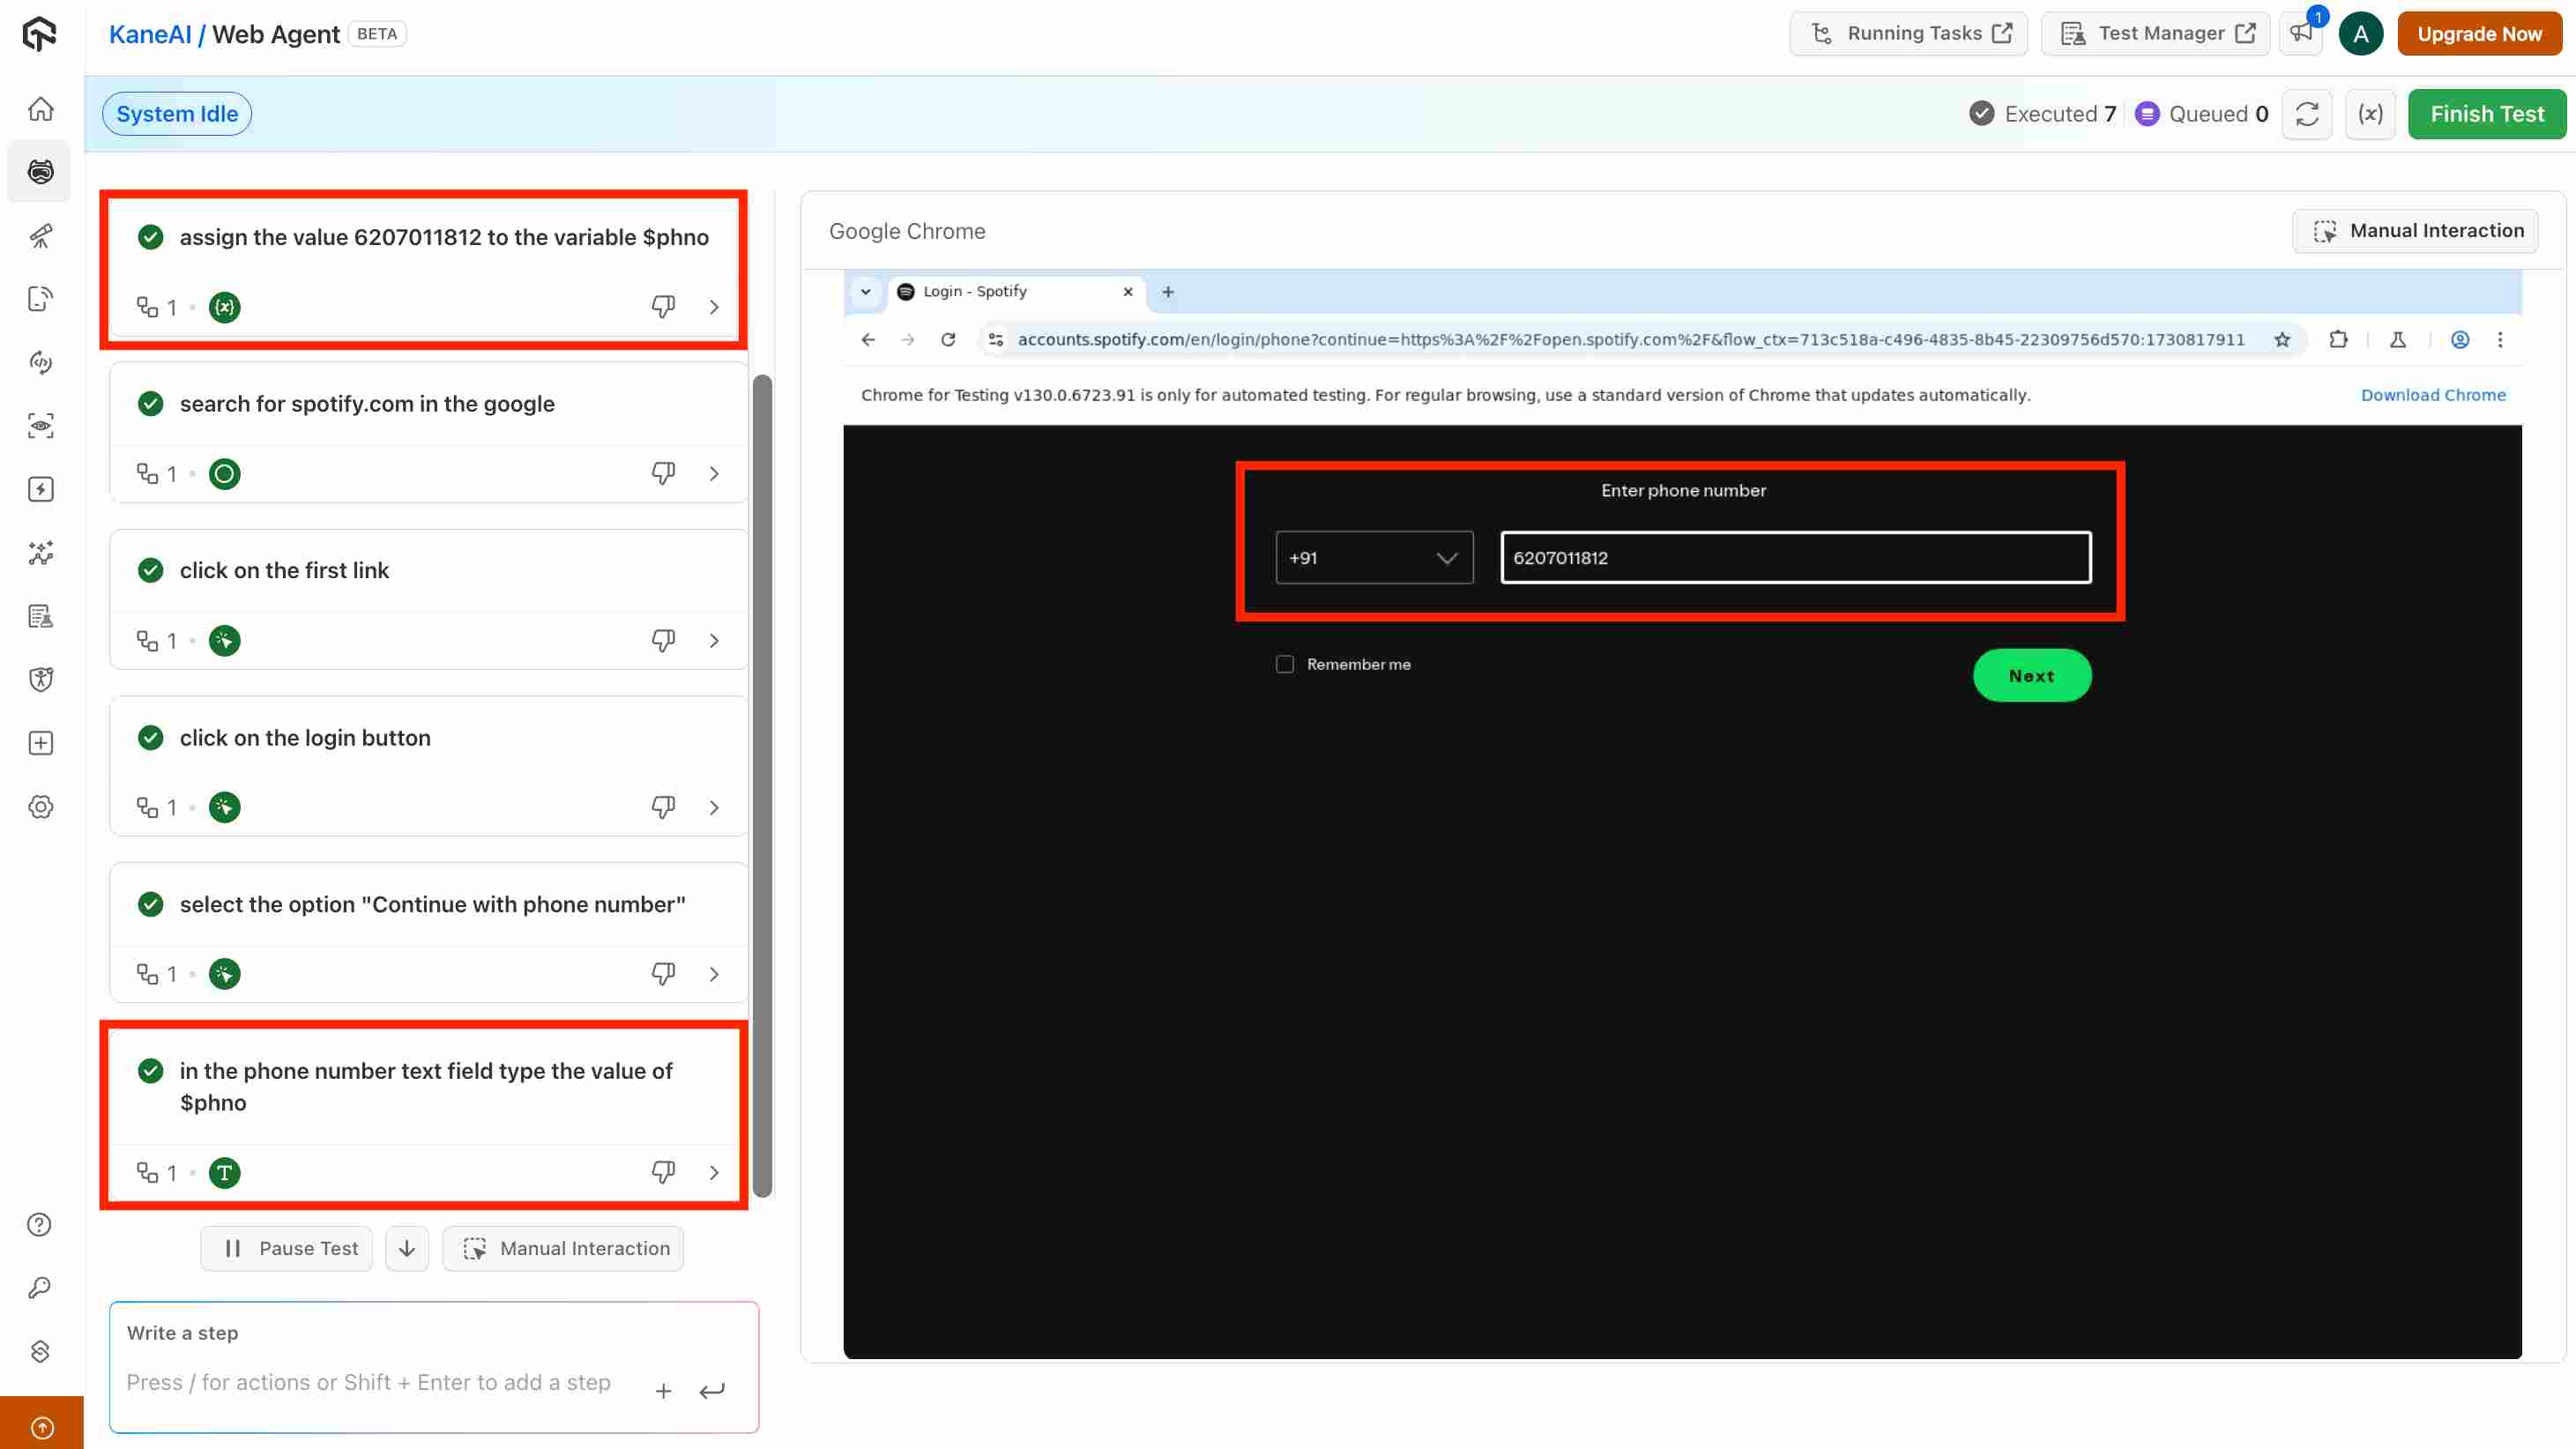Image resolution: width=2576 pixels, height=1449 pixels.
Task: Open the Home icon in left sidebar
Action: 40,108
